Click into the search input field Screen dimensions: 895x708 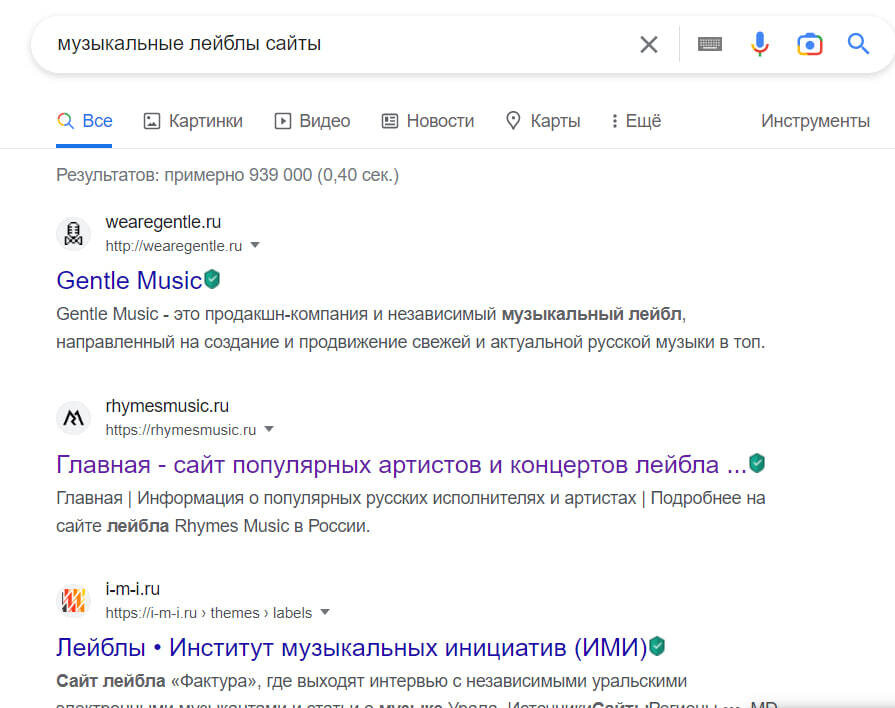330,44
